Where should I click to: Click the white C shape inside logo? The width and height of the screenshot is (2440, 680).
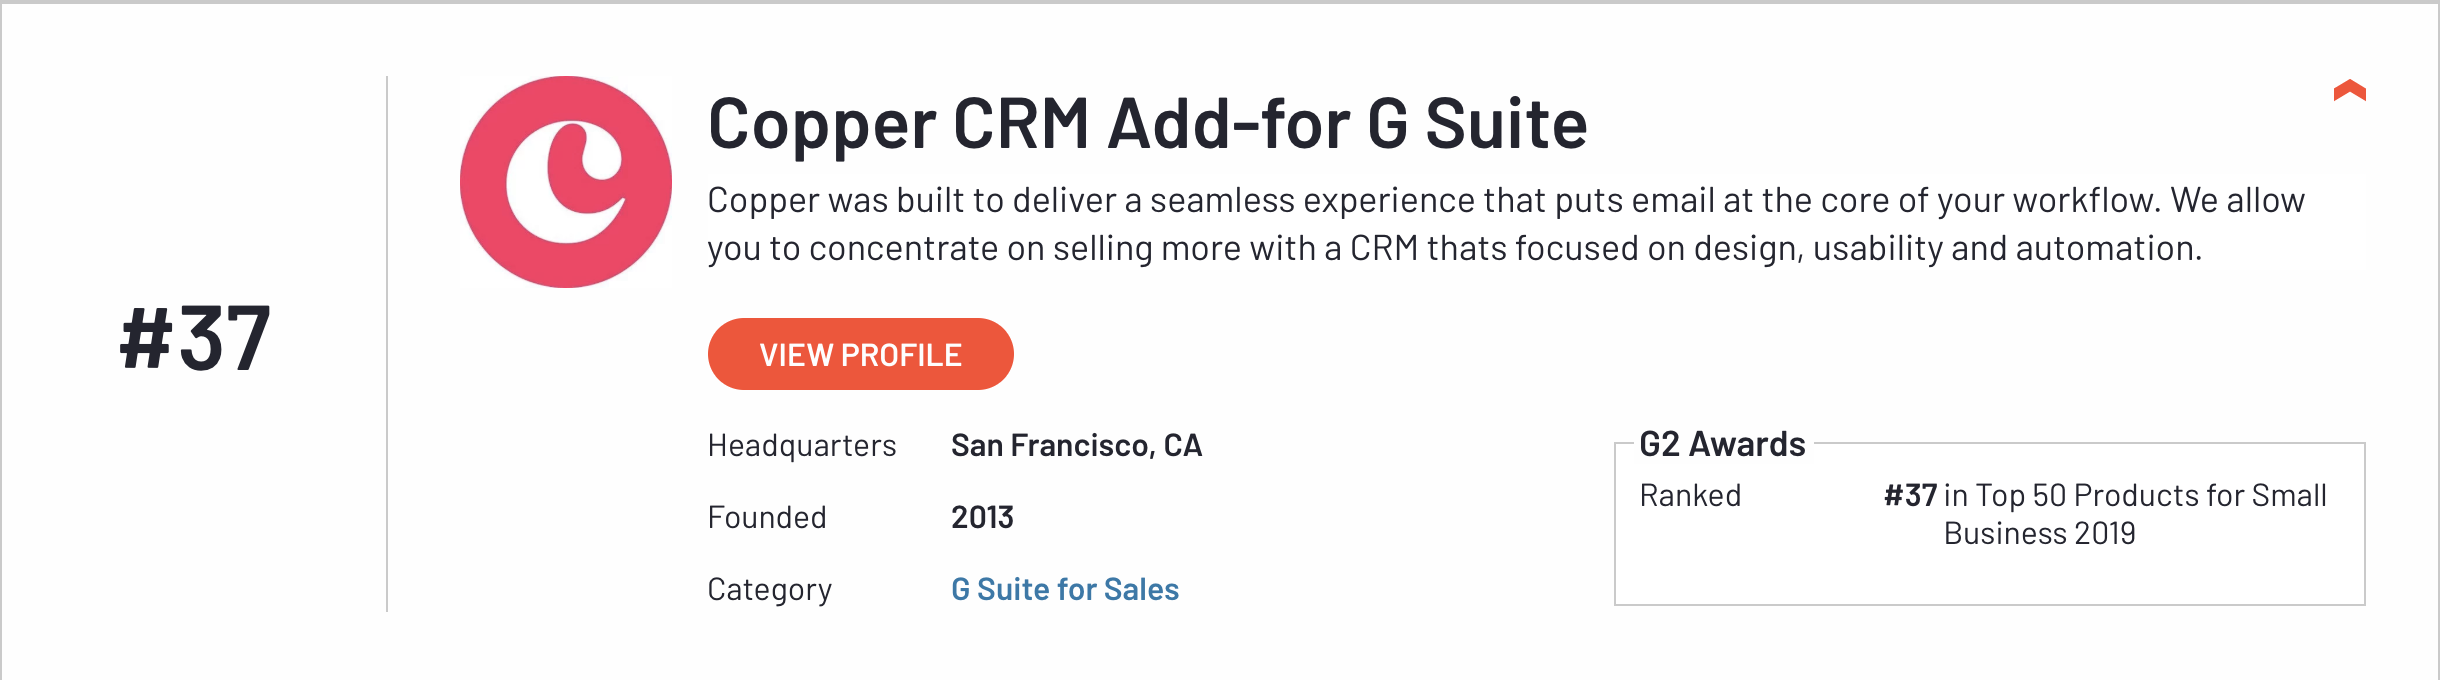click(565, 182)
